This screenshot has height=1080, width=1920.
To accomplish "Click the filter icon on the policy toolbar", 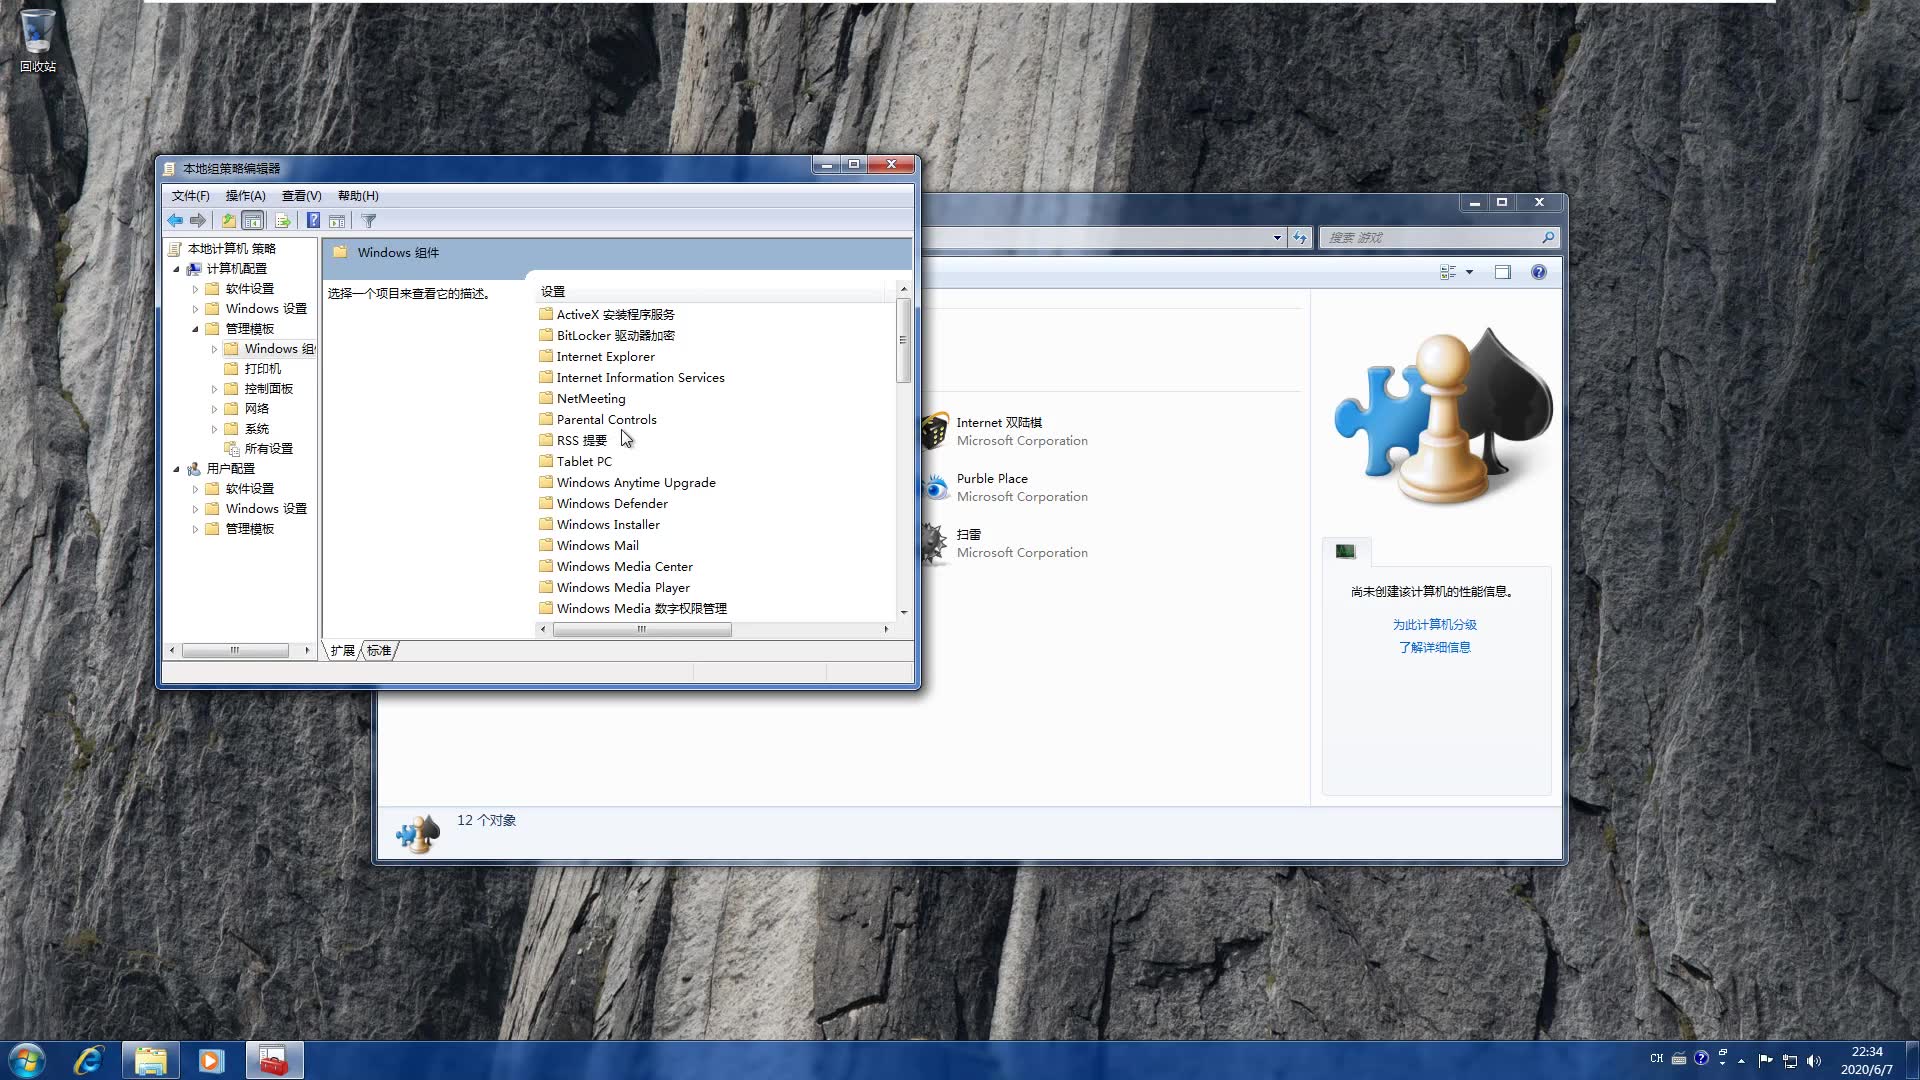I will tap(368, 221).
